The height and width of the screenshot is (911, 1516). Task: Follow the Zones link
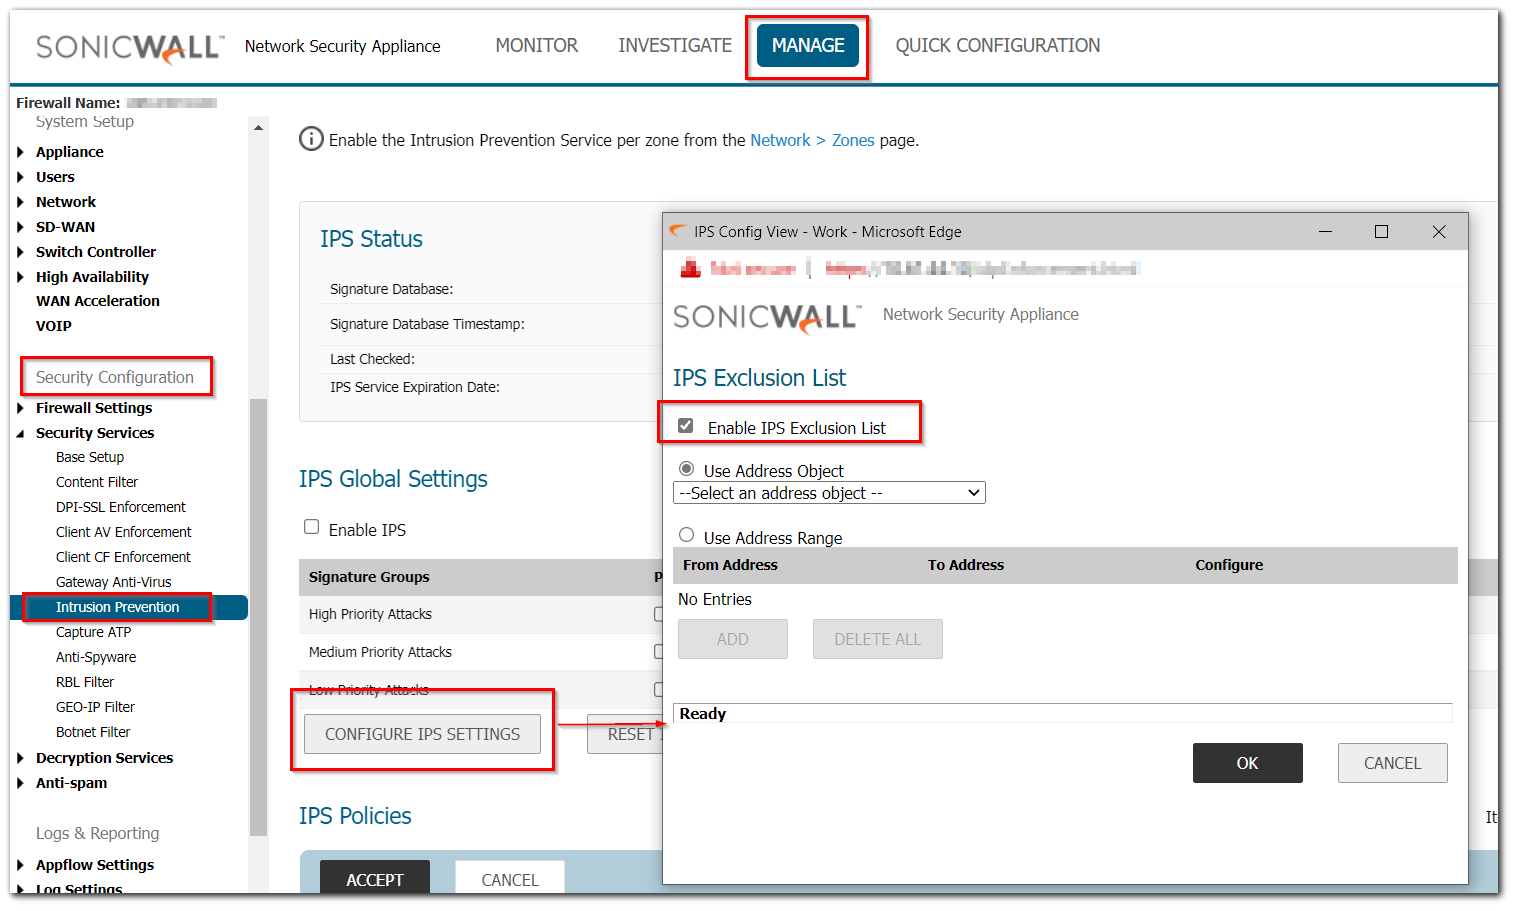click(852, 140)
